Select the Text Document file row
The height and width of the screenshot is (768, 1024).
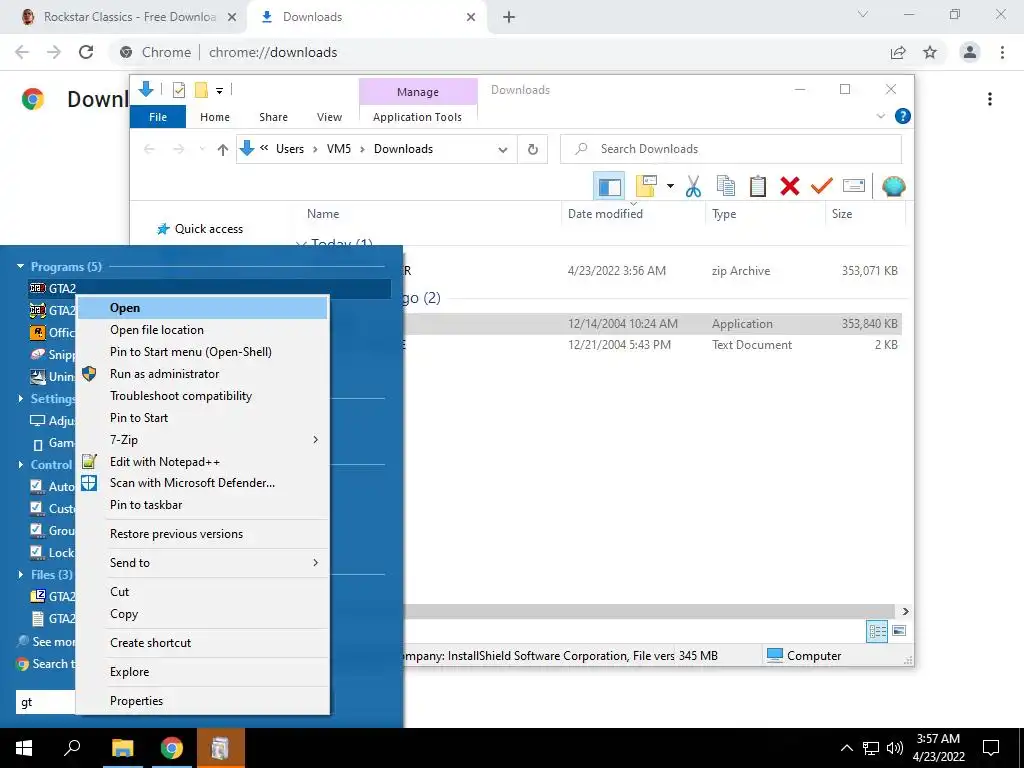(652, 345)
